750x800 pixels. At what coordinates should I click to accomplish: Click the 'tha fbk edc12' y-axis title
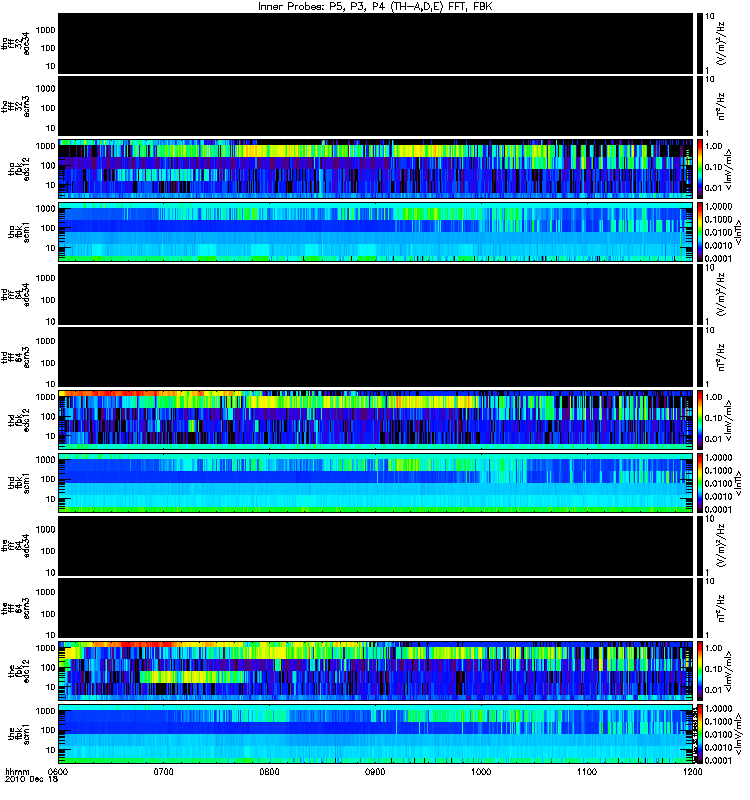pyautogui.click(x=19, y=168)
